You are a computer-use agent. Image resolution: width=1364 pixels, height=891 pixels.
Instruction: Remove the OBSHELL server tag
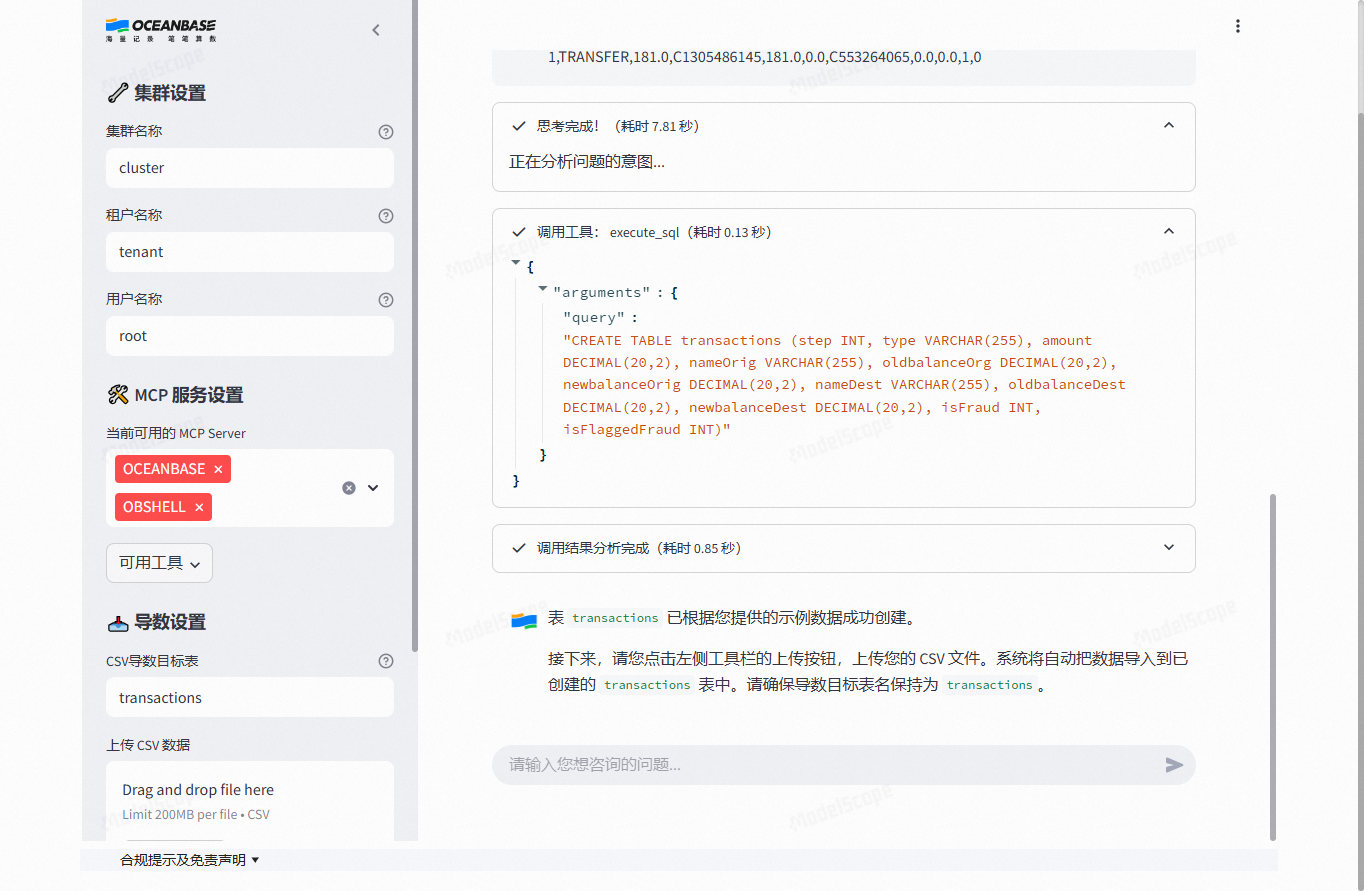pyautogui.click(x=199, y=507)
